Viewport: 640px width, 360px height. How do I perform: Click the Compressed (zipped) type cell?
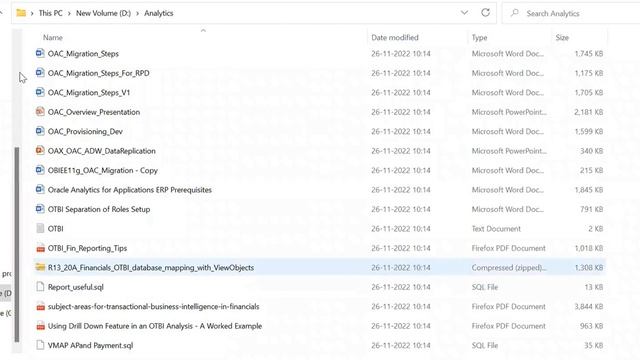509,268
